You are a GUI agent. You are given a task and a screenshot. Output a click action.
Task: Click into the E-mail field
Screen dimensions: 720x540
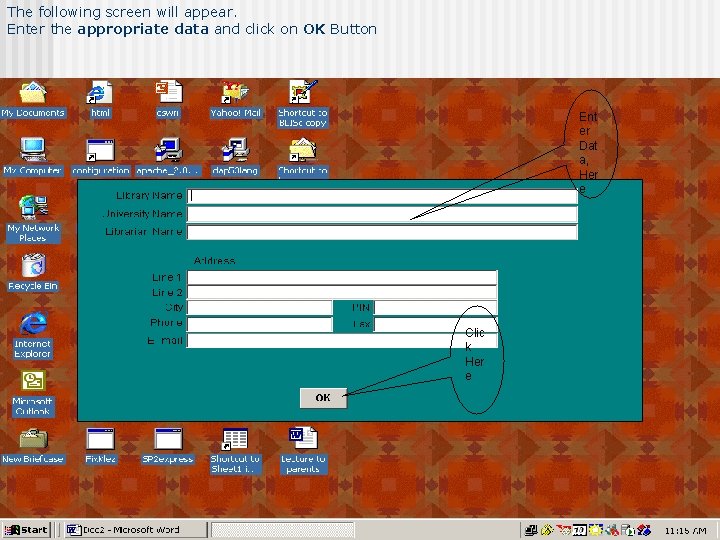(x=342, y=341)
